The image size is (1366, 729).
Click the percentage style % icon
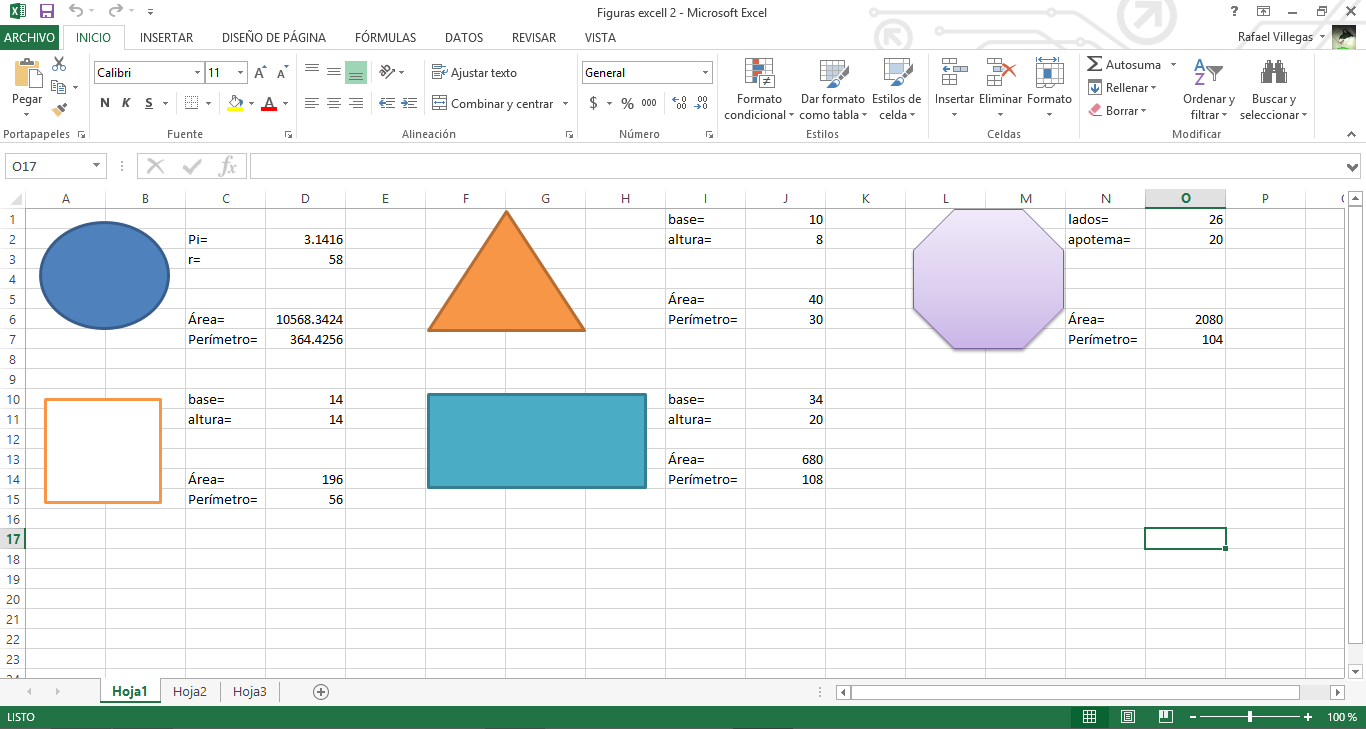pyautogui.click(x=627, y=103)
